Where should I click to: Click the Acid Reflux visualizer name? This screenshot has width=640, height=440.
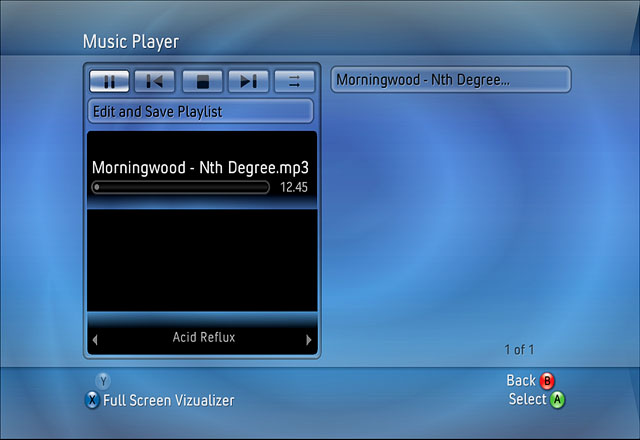[x=204, y=337]
